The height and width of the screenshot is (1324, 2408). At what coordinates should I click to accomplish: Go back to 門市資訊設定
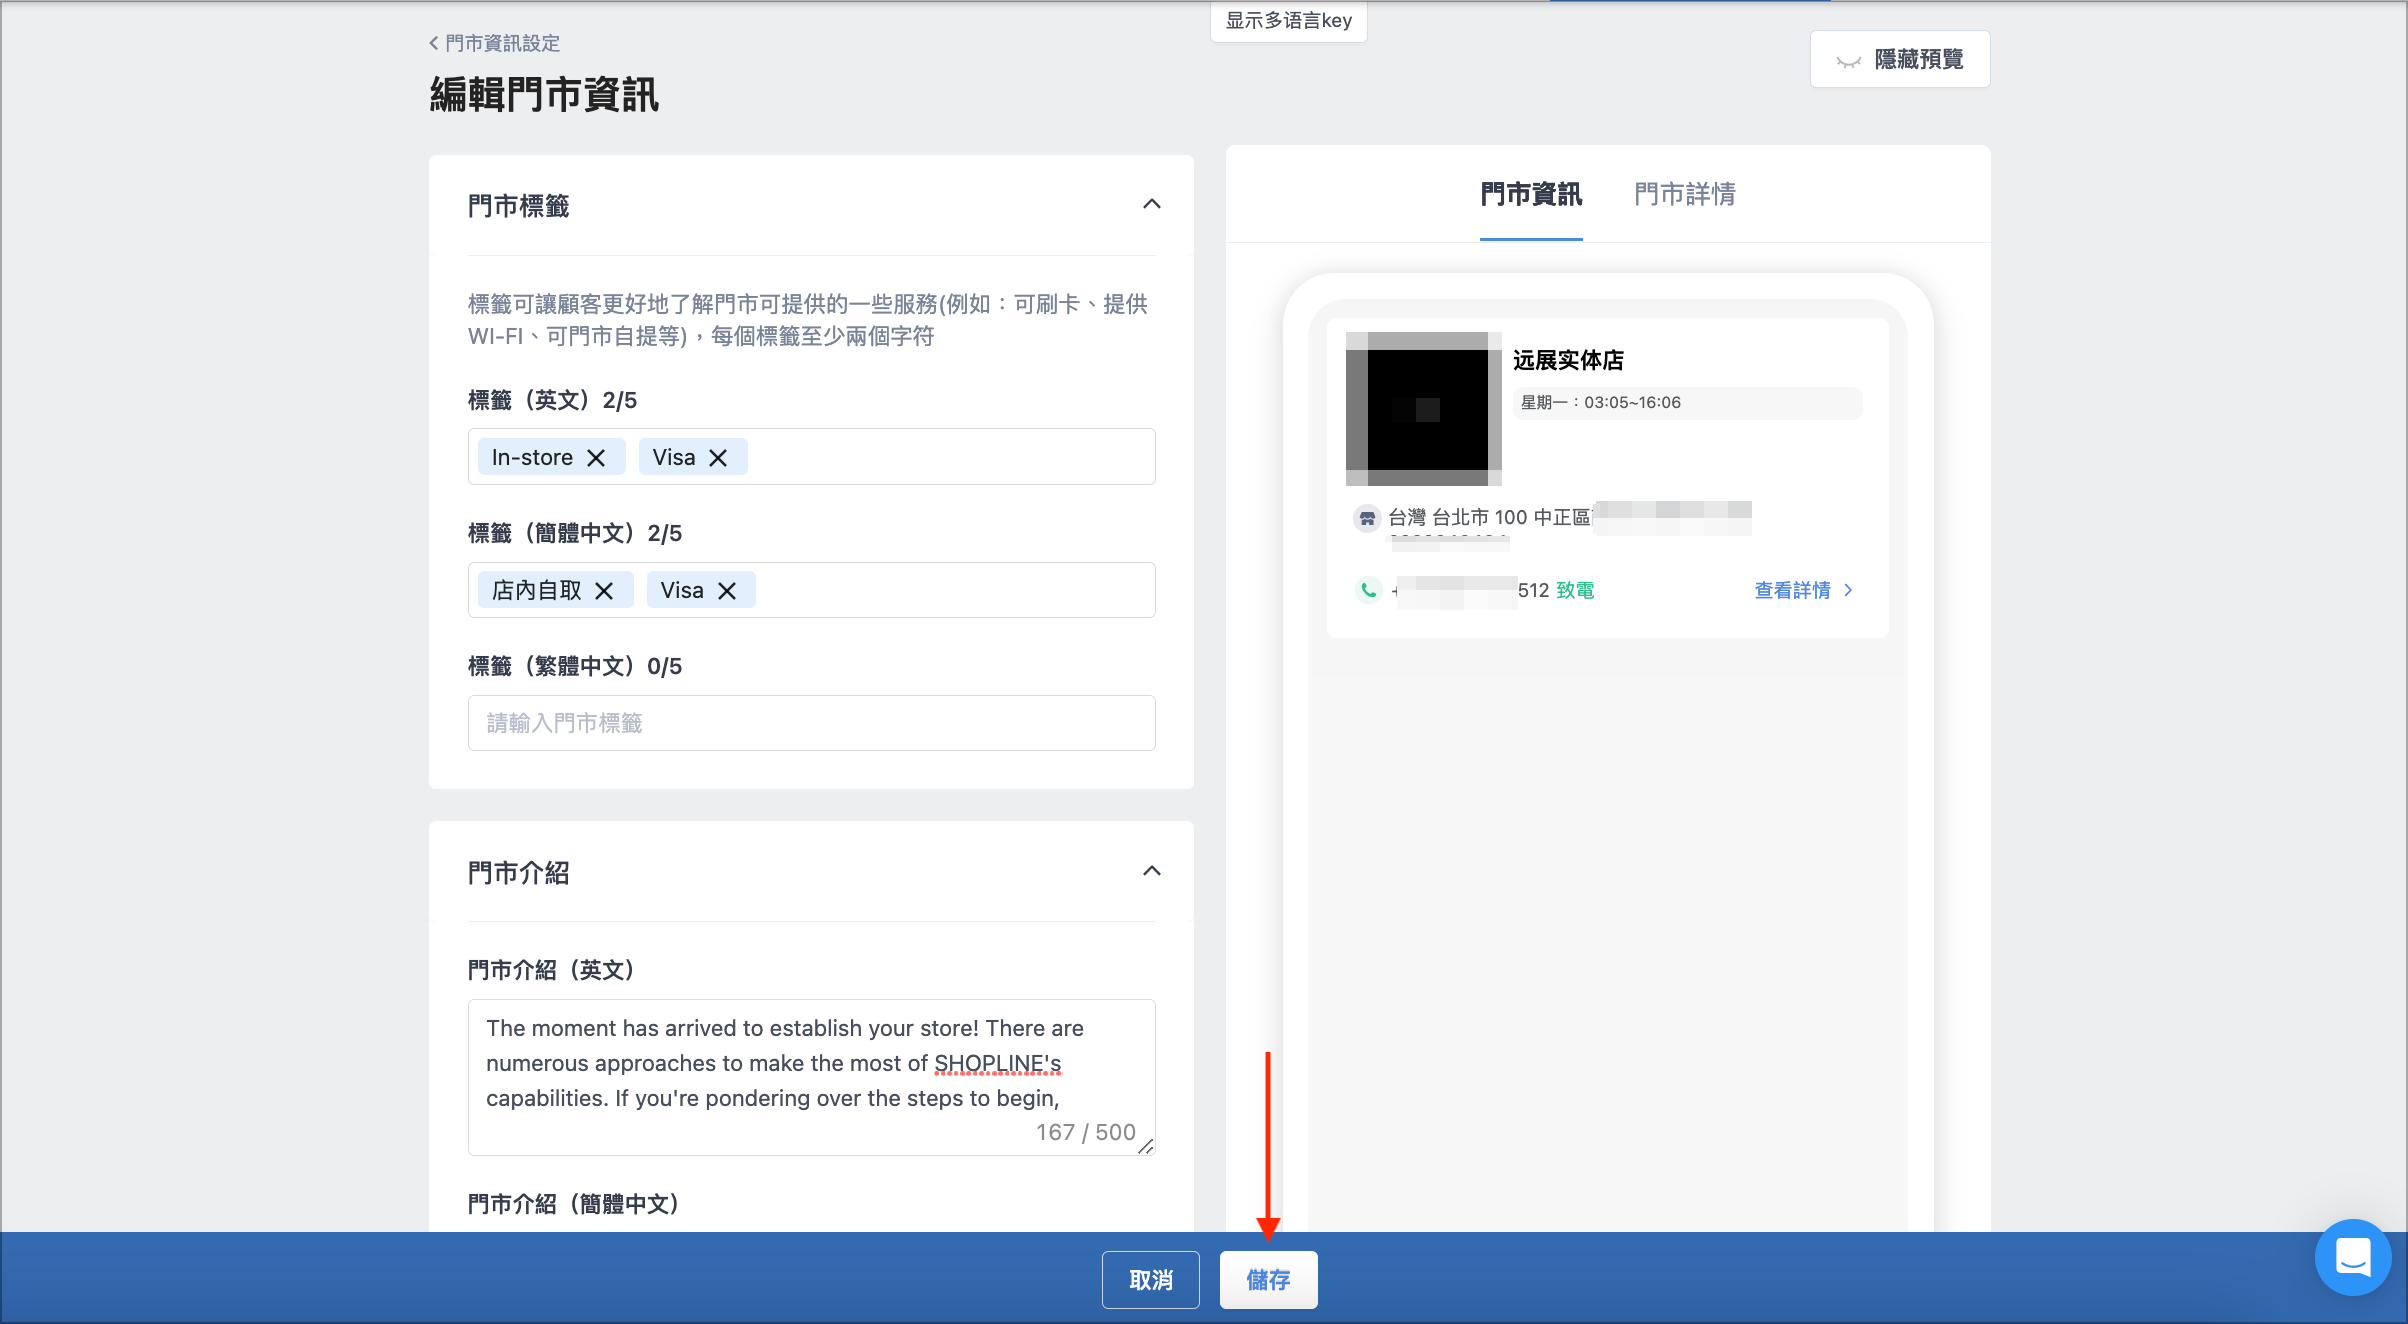tap(495, 43)
